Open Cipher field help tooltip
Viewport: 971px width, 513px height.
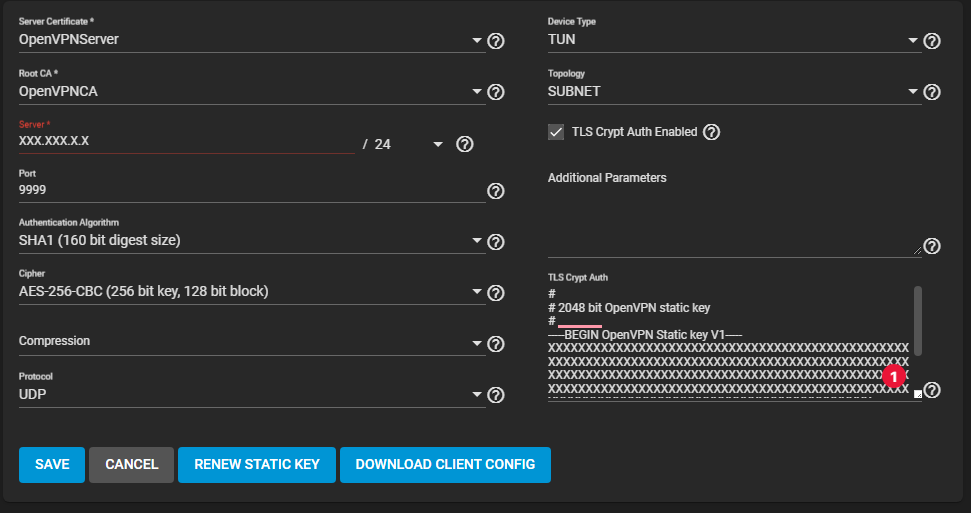tap(495, 293)
